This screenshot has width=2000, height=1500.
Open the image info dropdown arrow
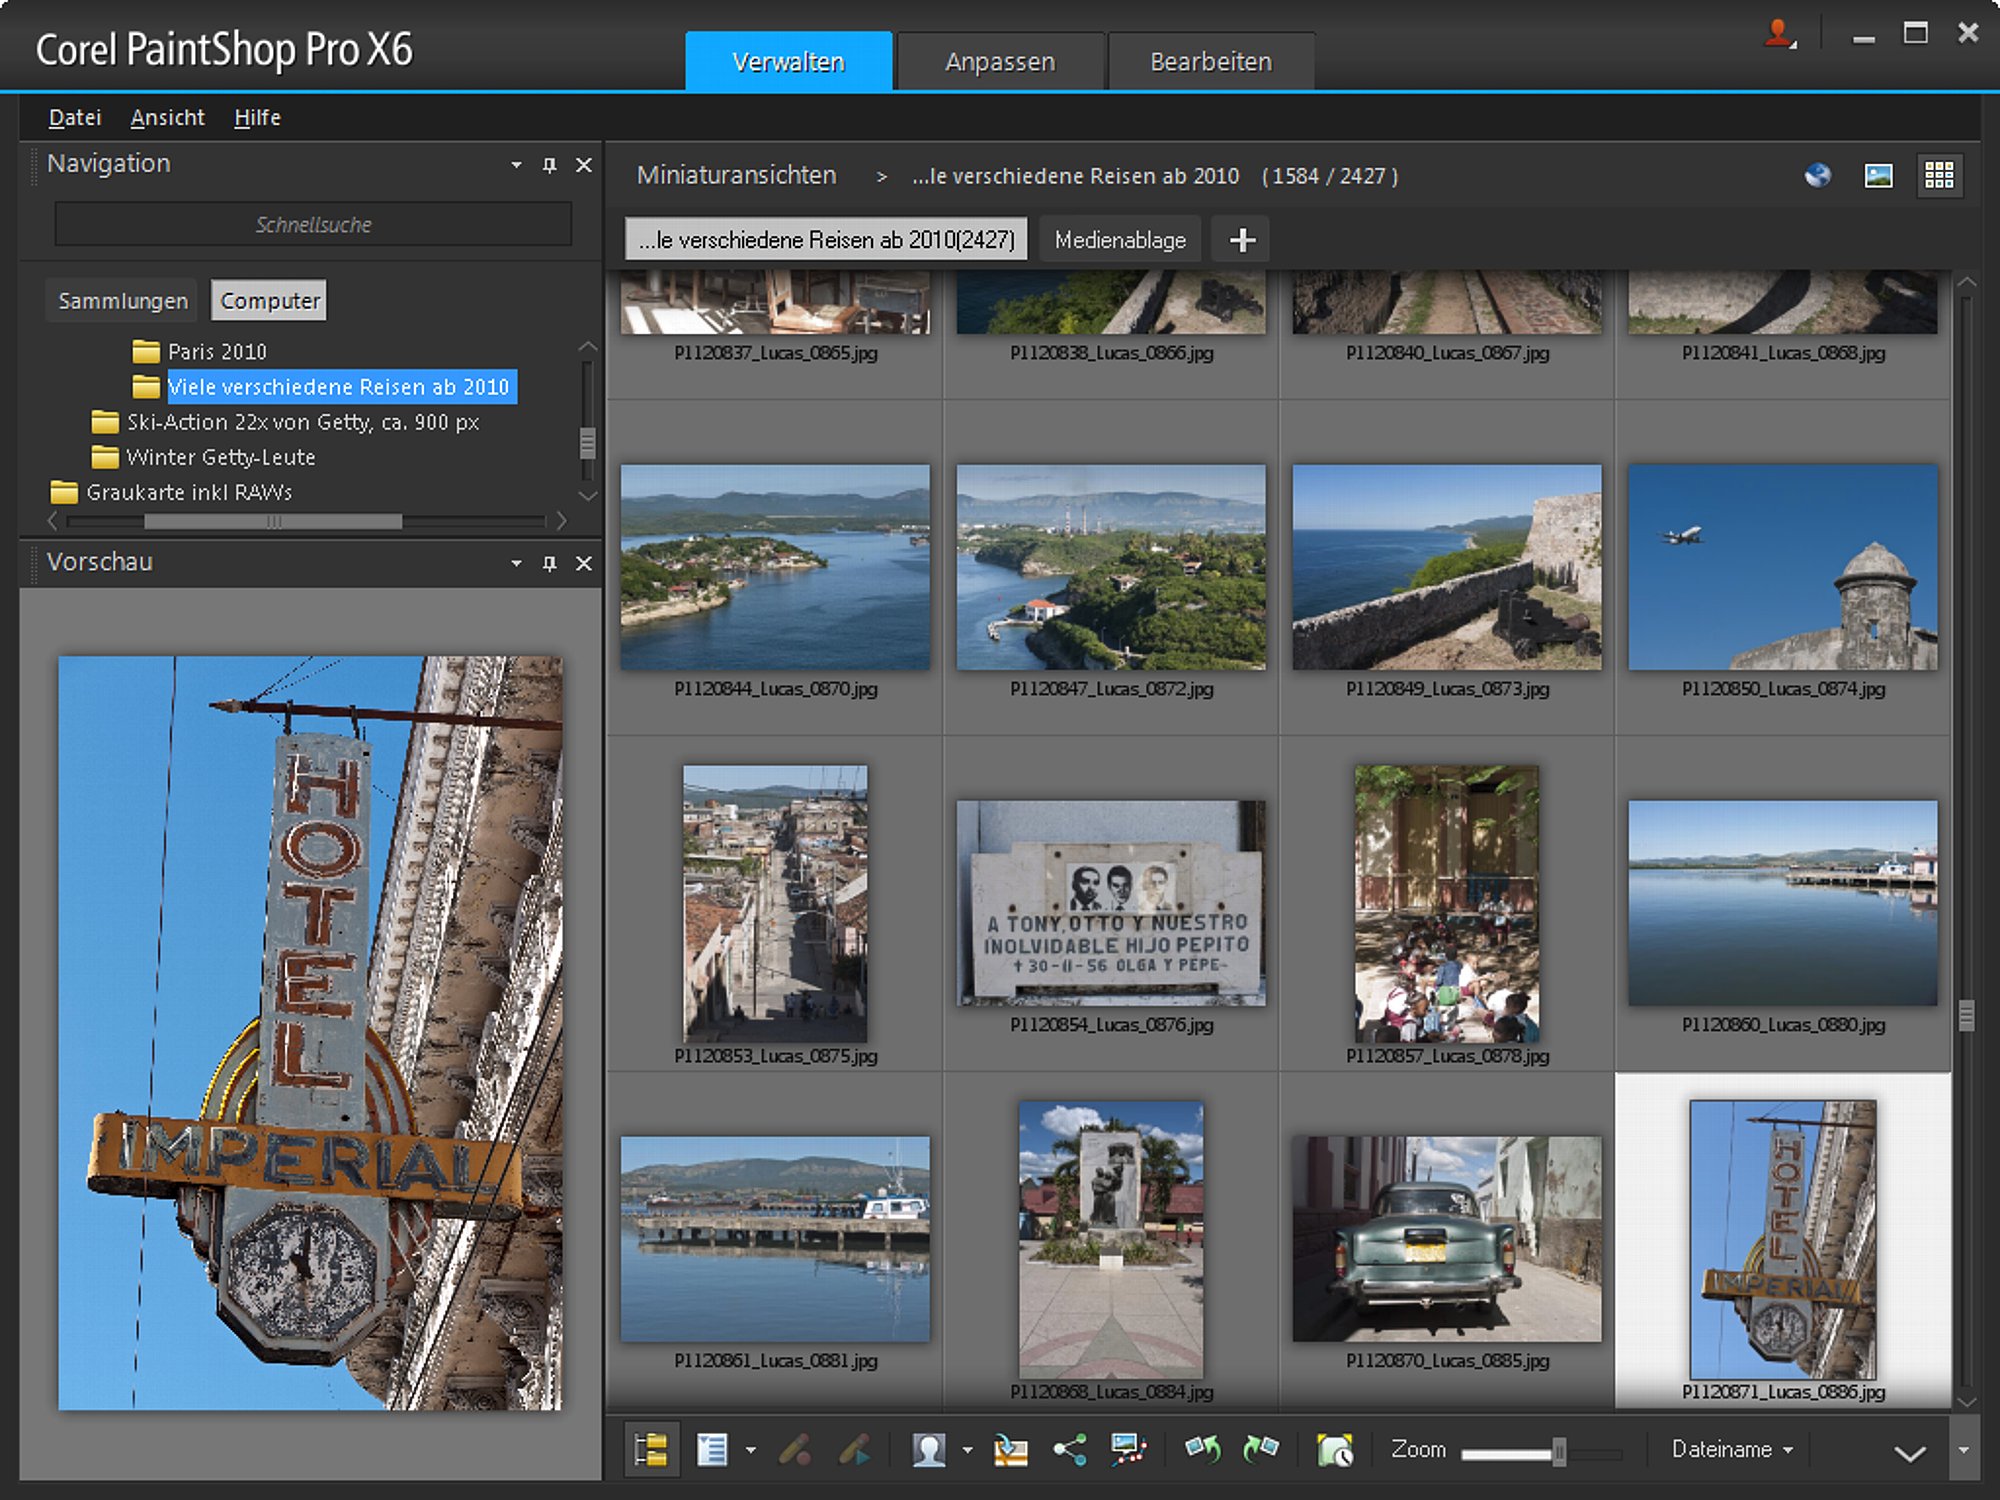751,1450
